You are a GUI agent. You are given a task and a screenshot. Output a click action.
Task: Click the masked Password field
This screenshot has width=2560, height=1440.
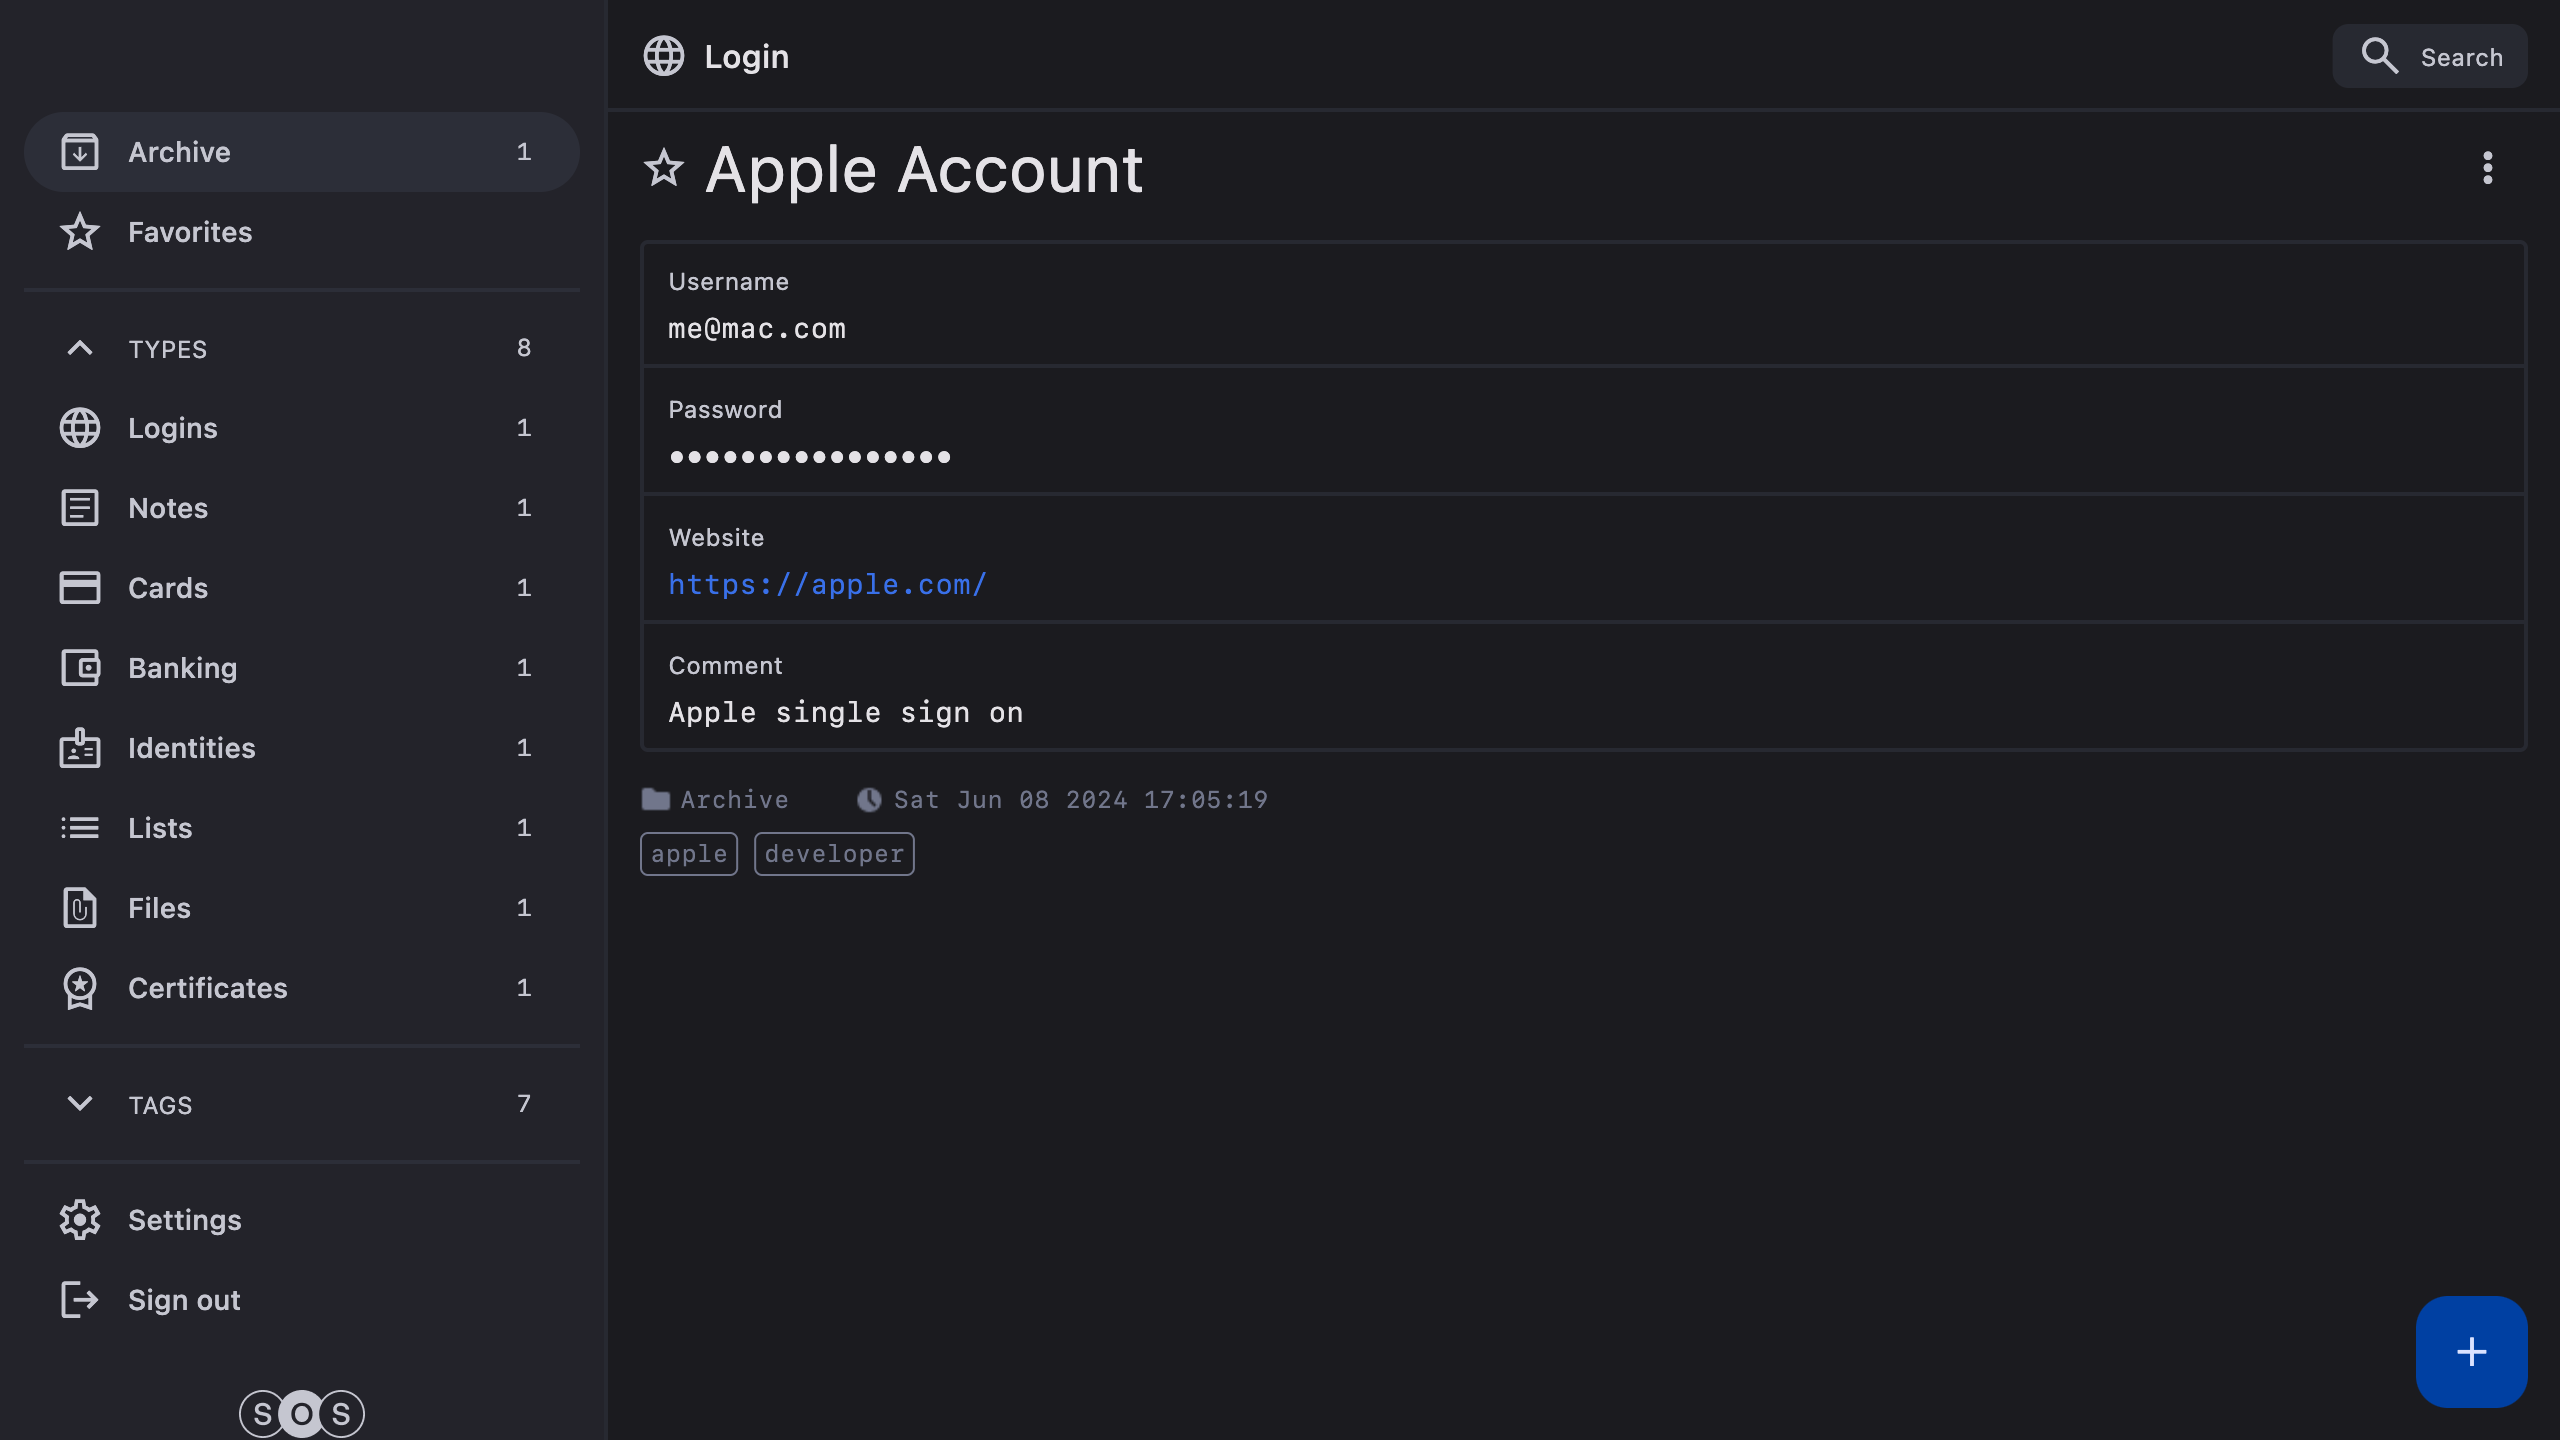click(x=810, y=457)
